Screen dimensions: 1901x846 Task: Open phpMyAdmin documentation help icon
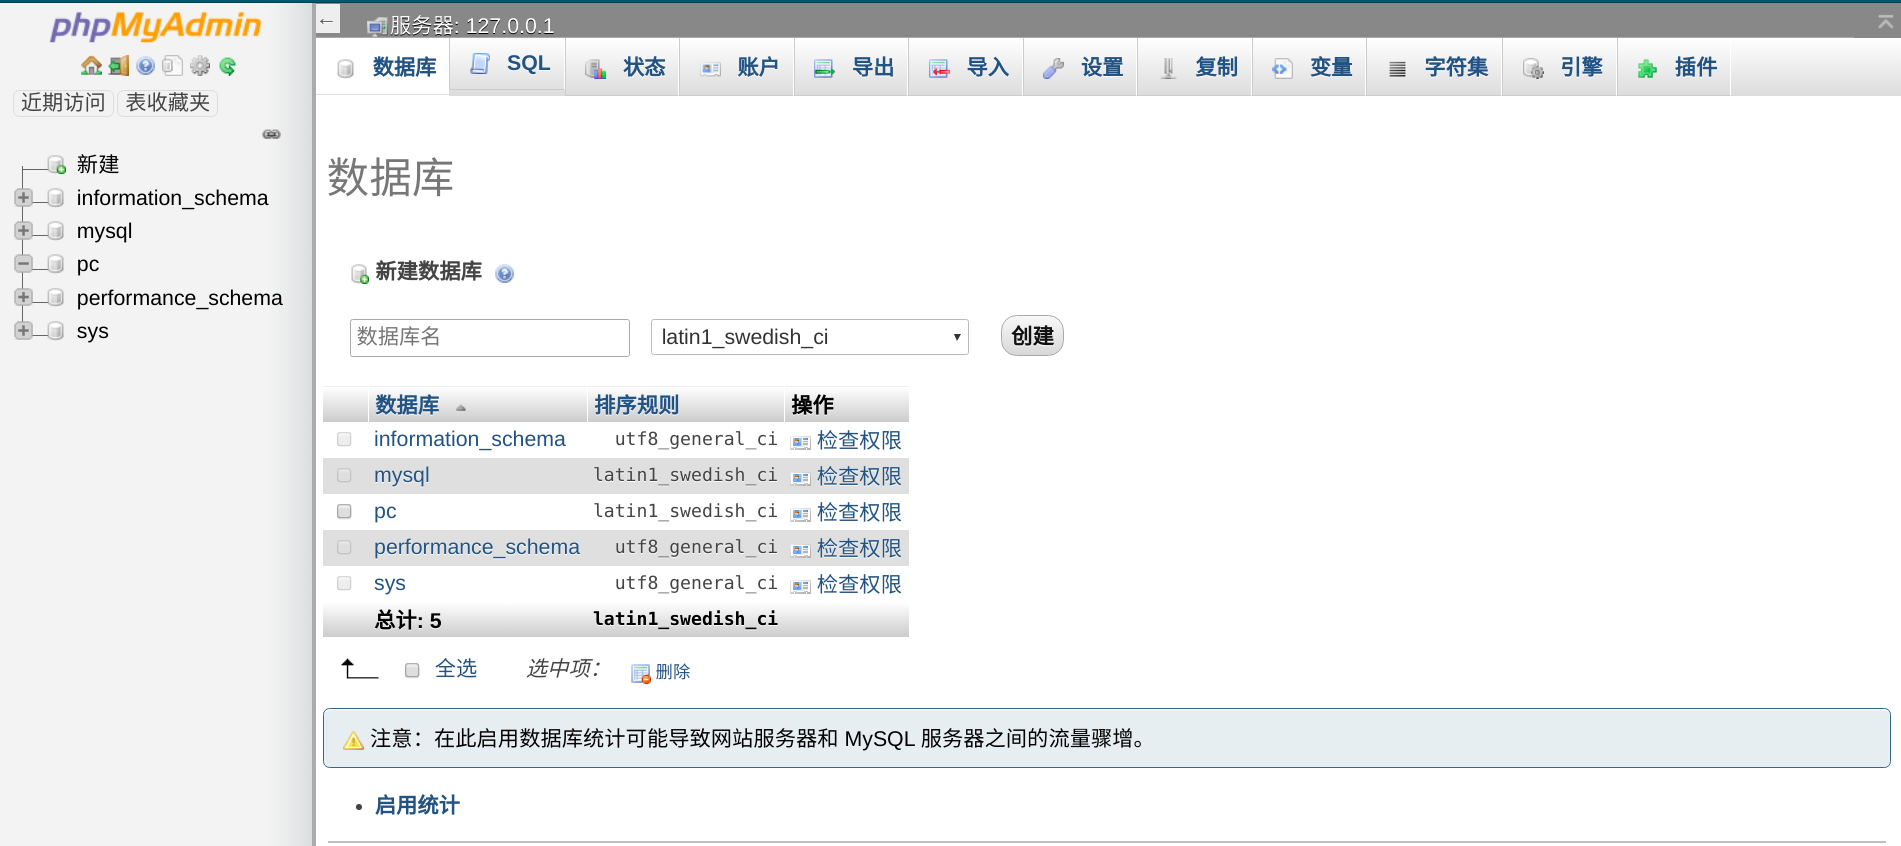[146, 66]
